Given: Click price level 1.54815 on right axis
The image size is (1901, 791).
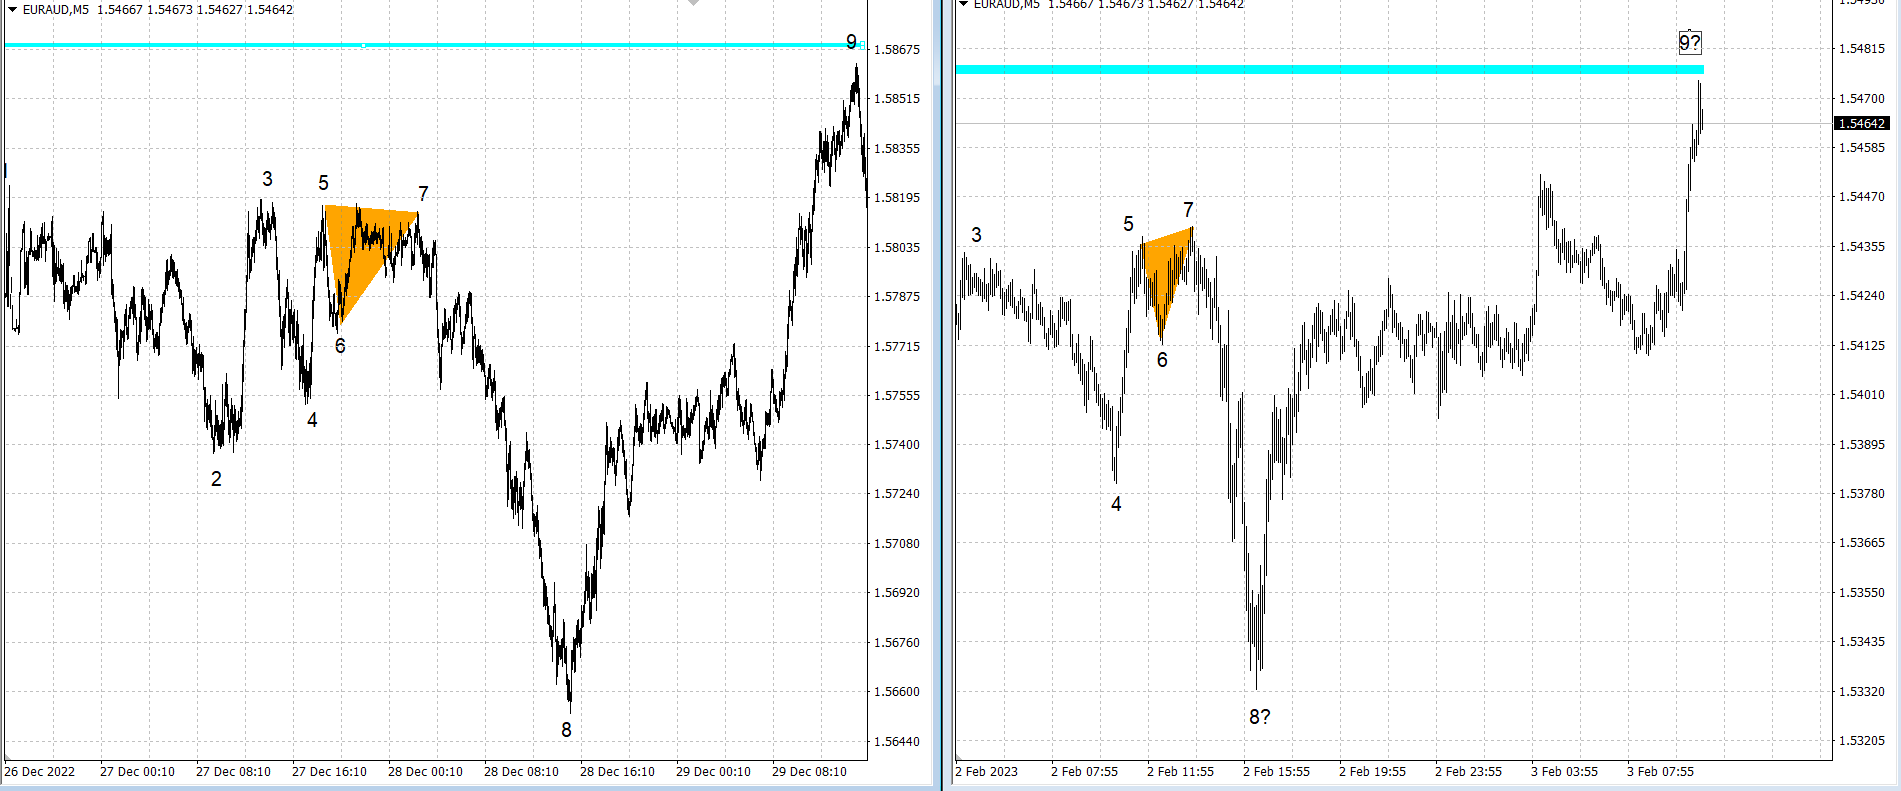Looking at the screenshot, I should (1862, 48).
